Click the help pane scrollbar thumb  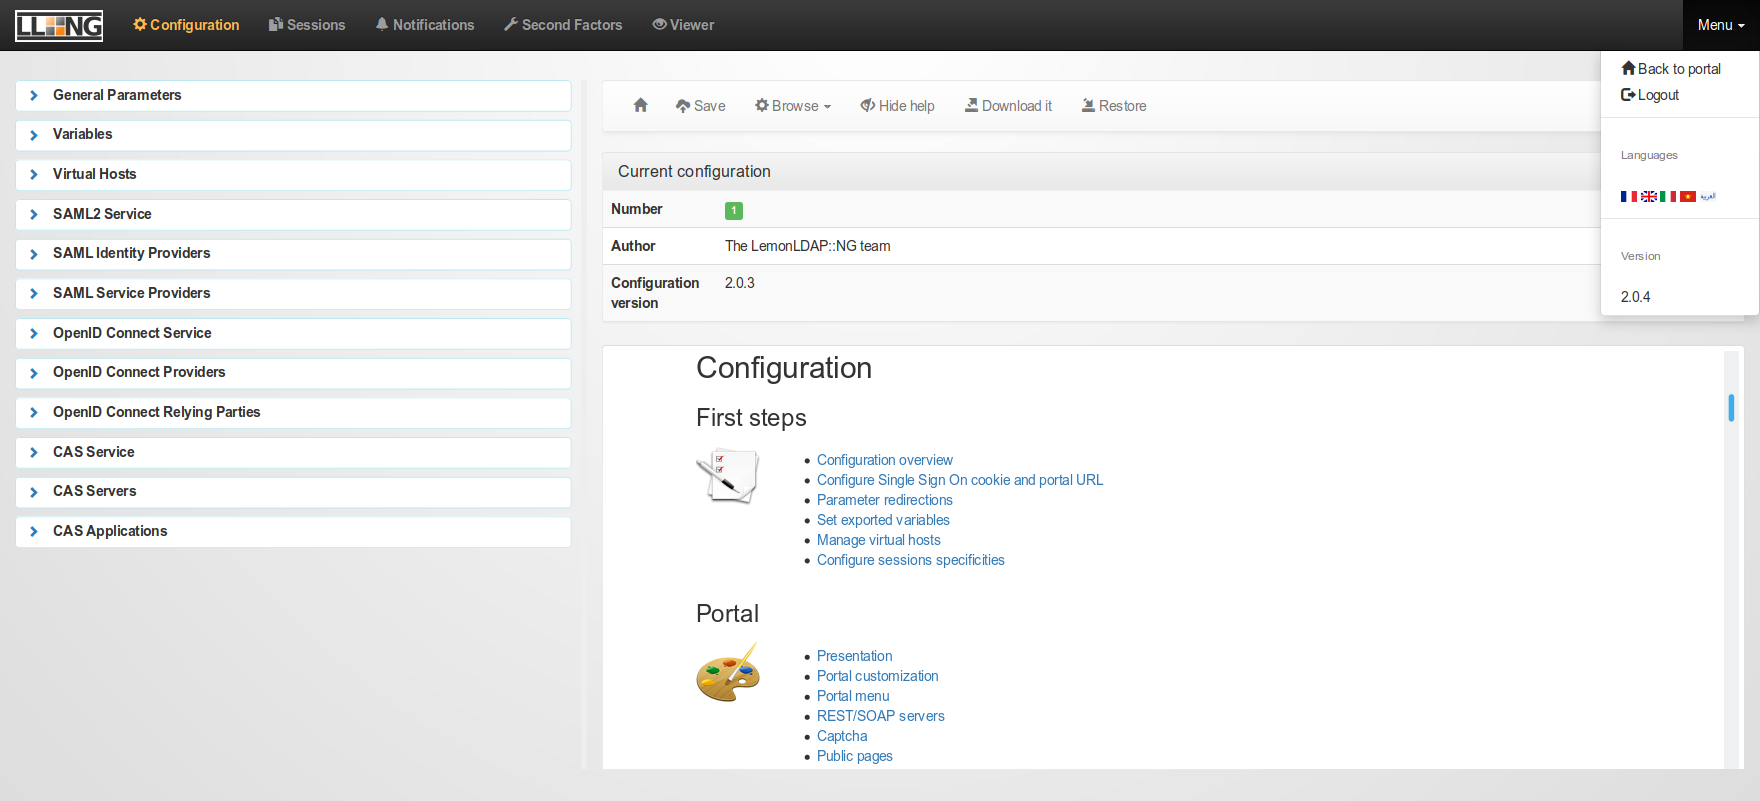click(1731, 407)
